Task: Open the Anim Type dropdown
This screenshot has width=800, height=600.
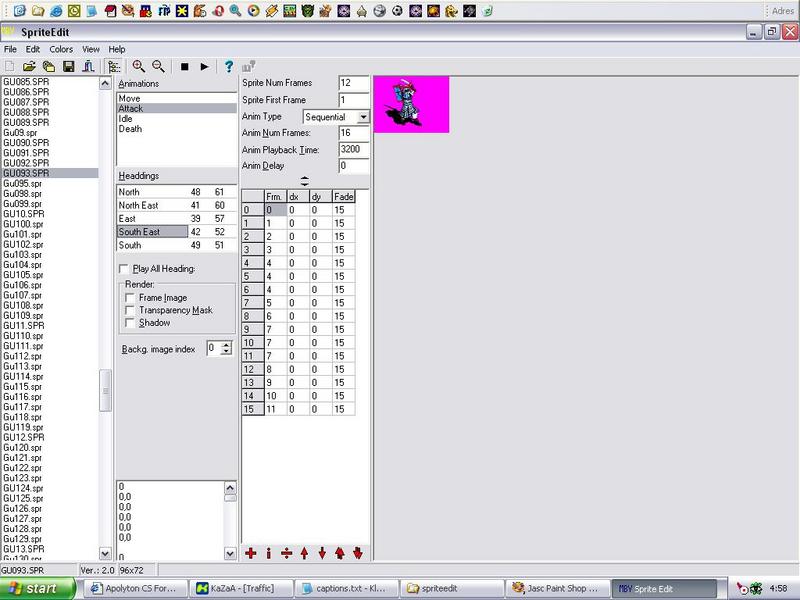Action: coord(363,117)
